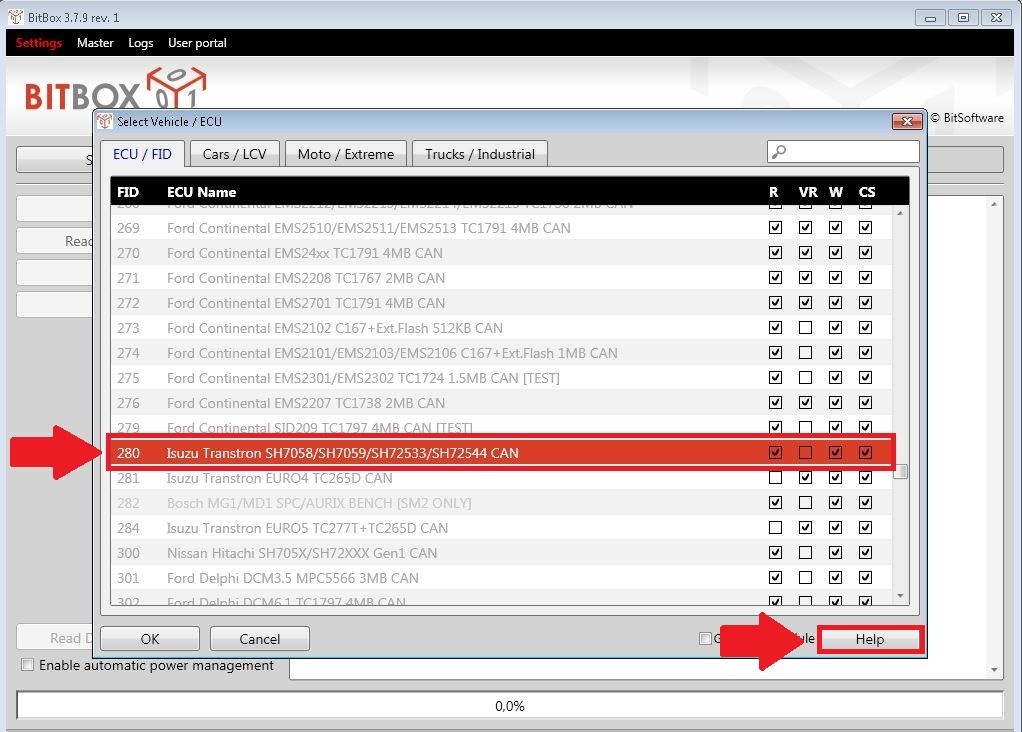Screen dimensions: 1022x732
Task: Open the Settings menu
Action: click(38, 43)
